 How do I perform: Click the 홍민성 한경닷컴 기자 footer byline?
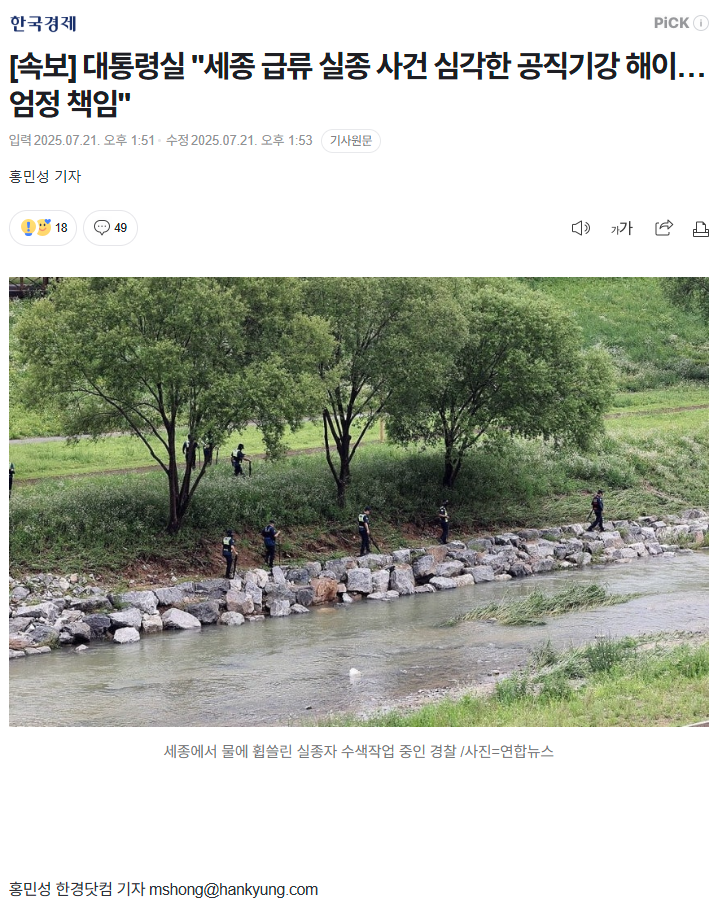click(76, 890)
